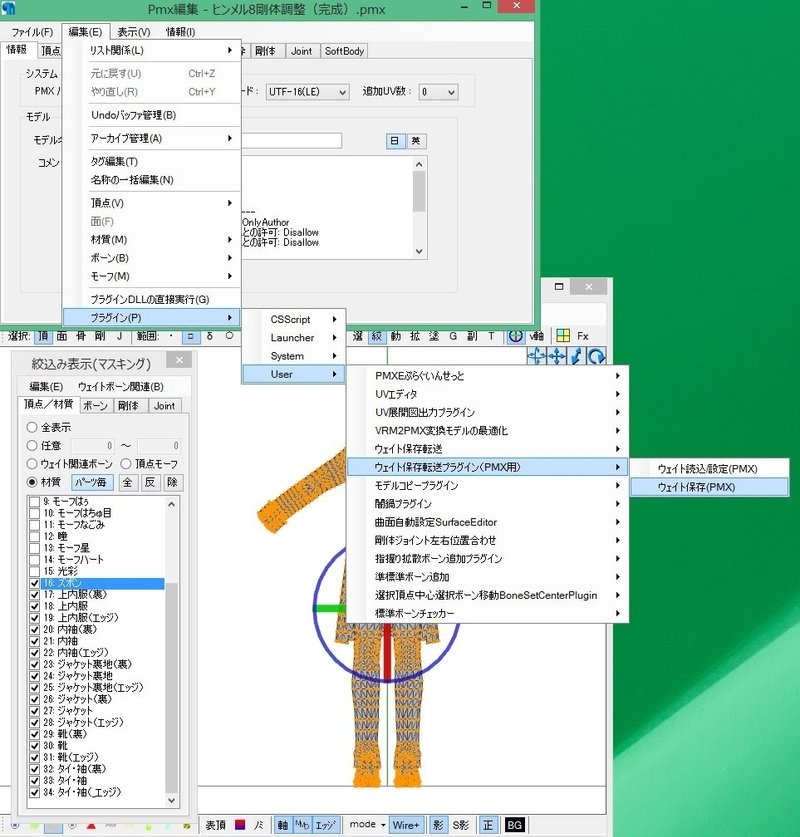Toggle the 軸 axis display button
The height and width of the screenshot is (837, 800).
pyautogui.click(x=283, y=825)
